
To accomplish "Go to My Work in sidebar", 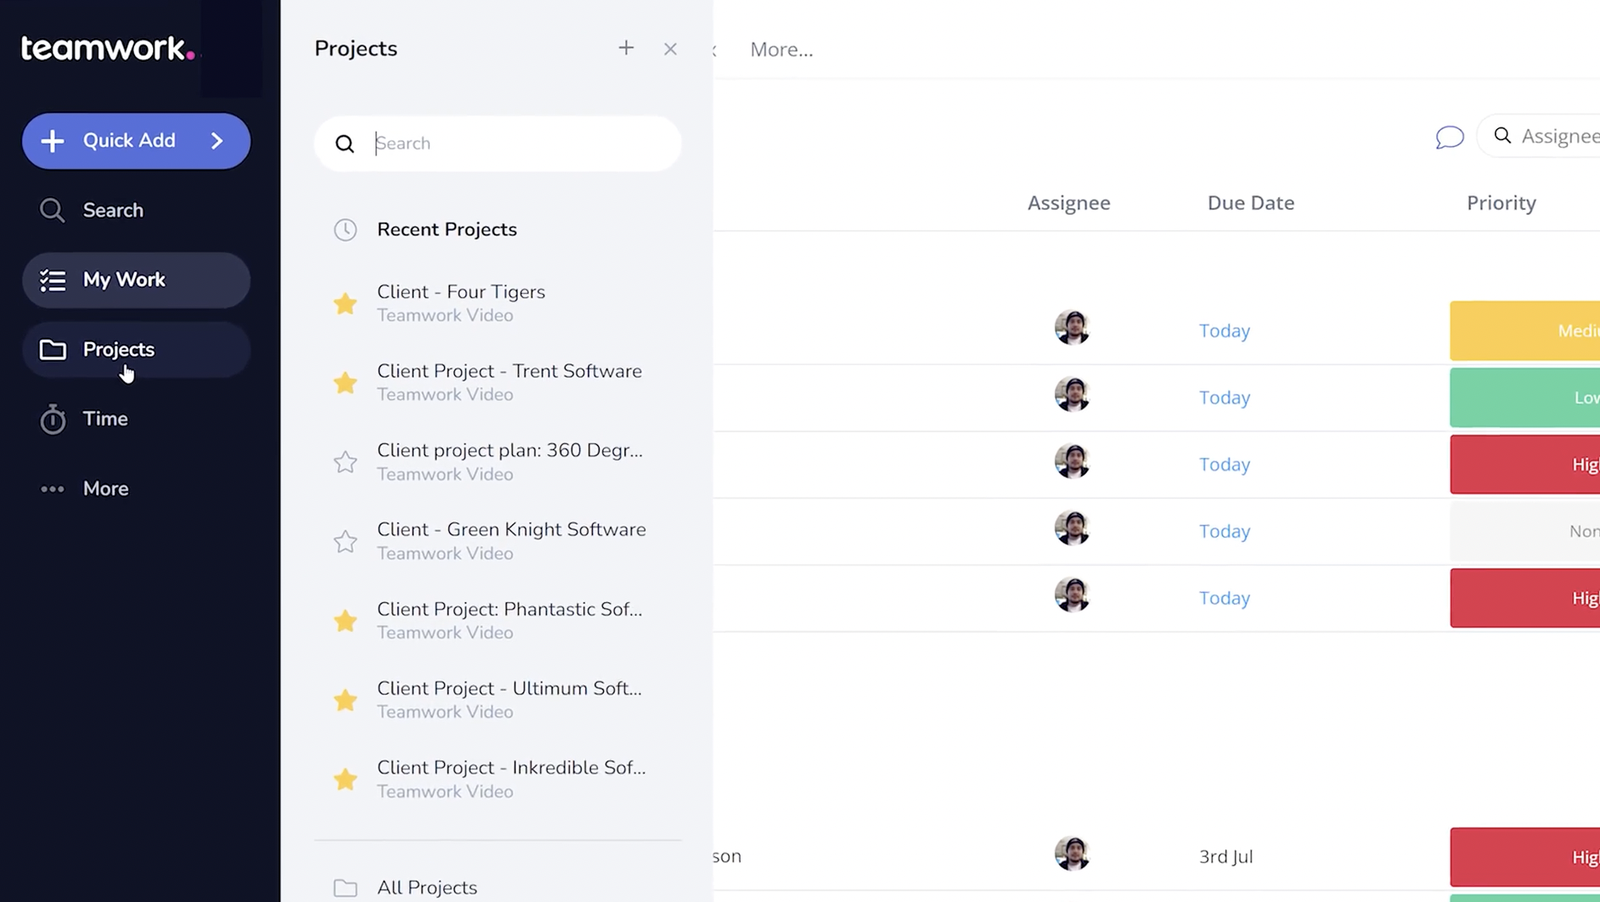I will (136, 280).
